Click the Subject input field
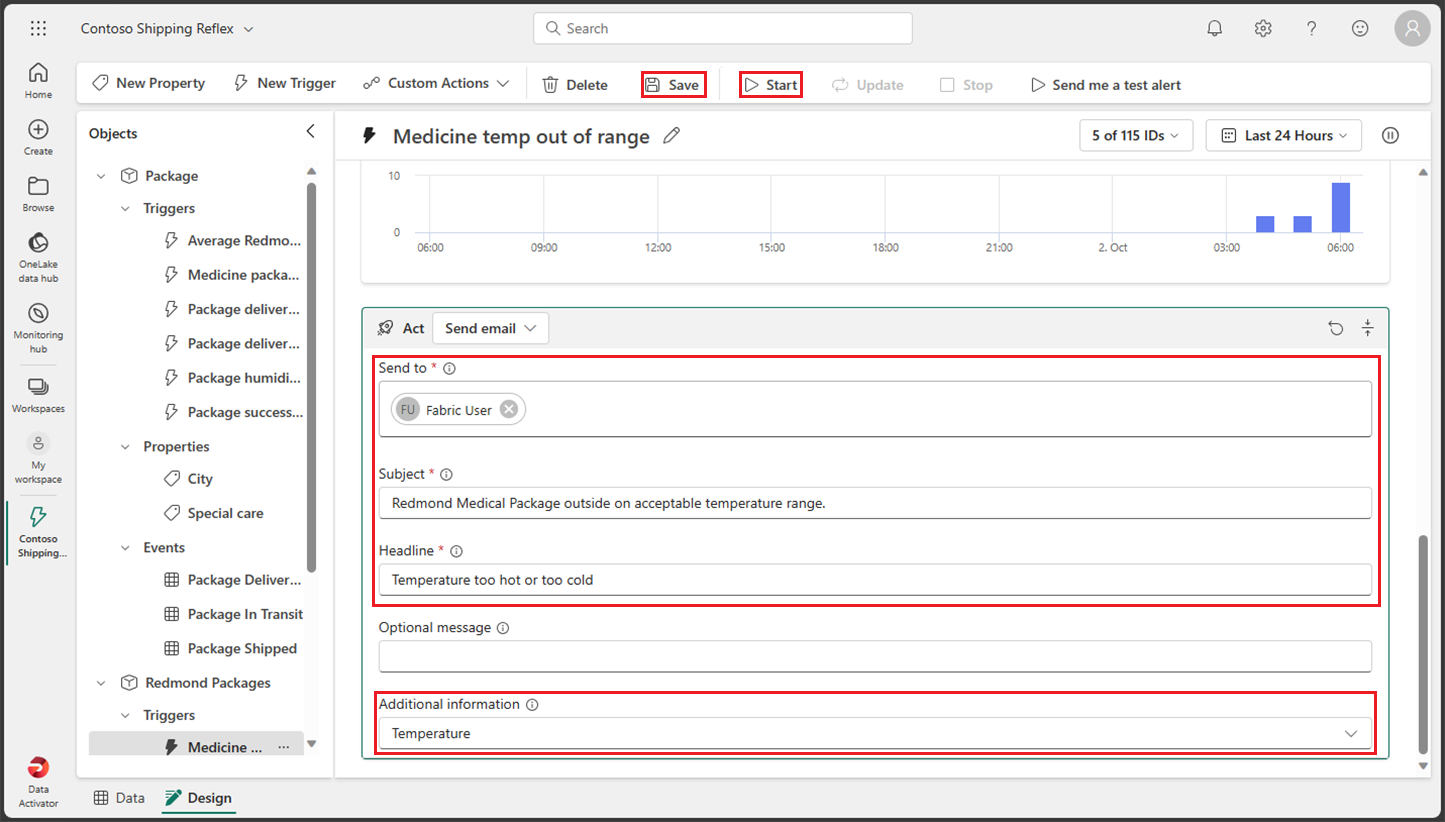 (875, 503)
